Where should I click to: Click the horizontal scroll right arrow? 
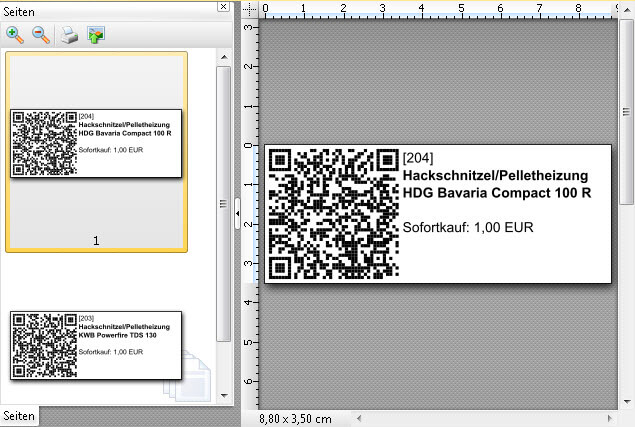coord(610,418)
